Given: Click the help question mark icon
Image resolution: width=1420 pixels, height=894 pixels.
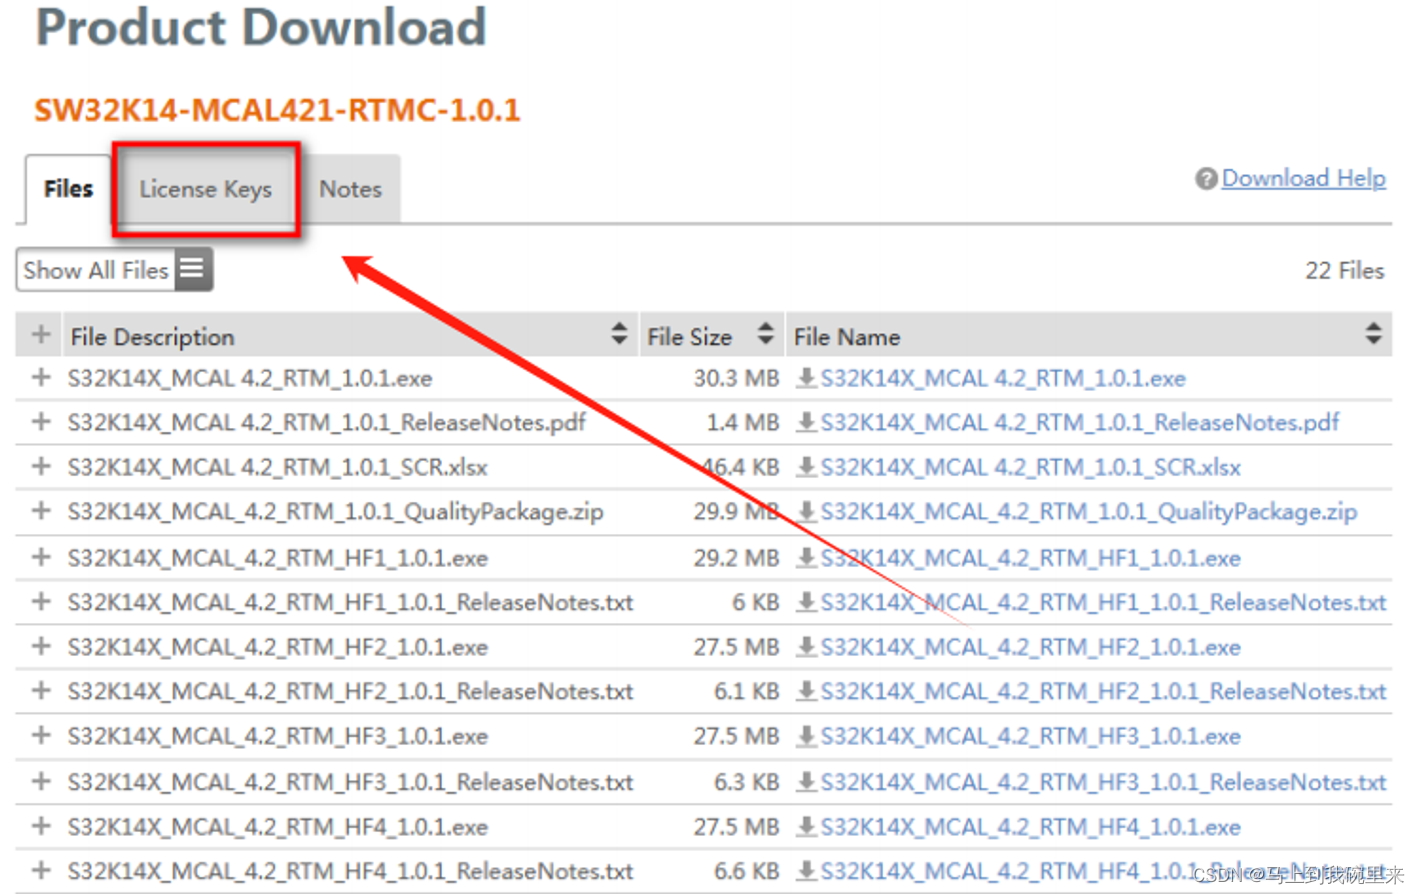Looking at the screenshot, I should click(x=1206, y=178).
